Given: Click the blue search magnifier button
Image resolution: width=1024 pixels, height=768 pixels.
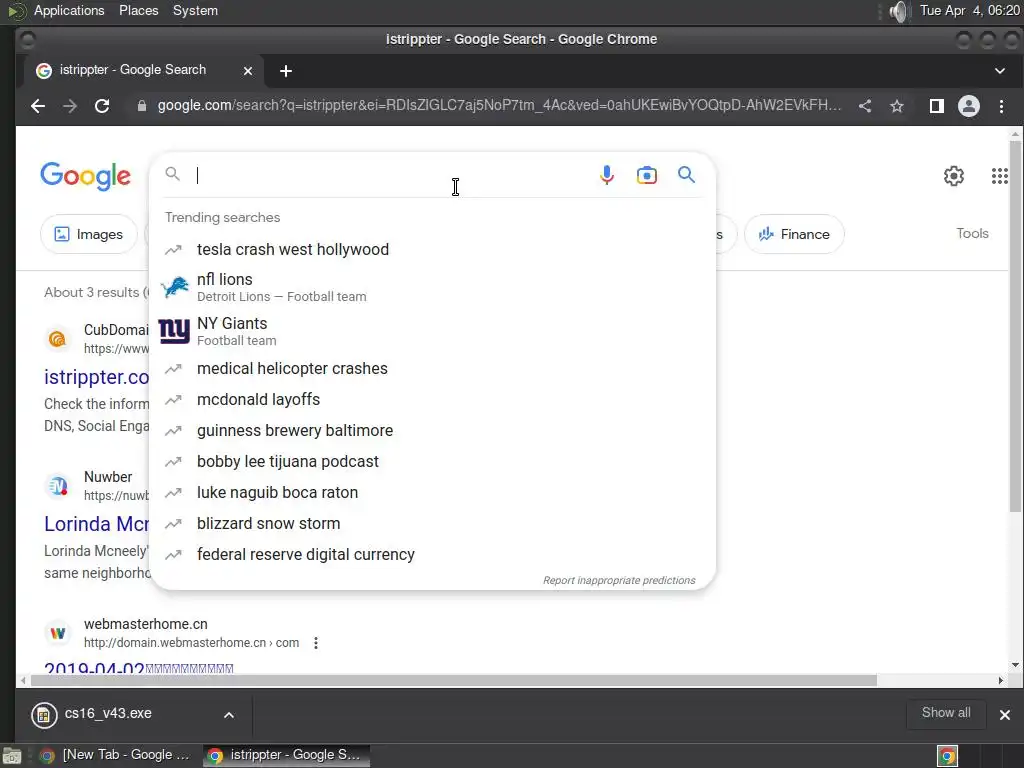Looking at the screenshot, I should (x=686, y=174).
